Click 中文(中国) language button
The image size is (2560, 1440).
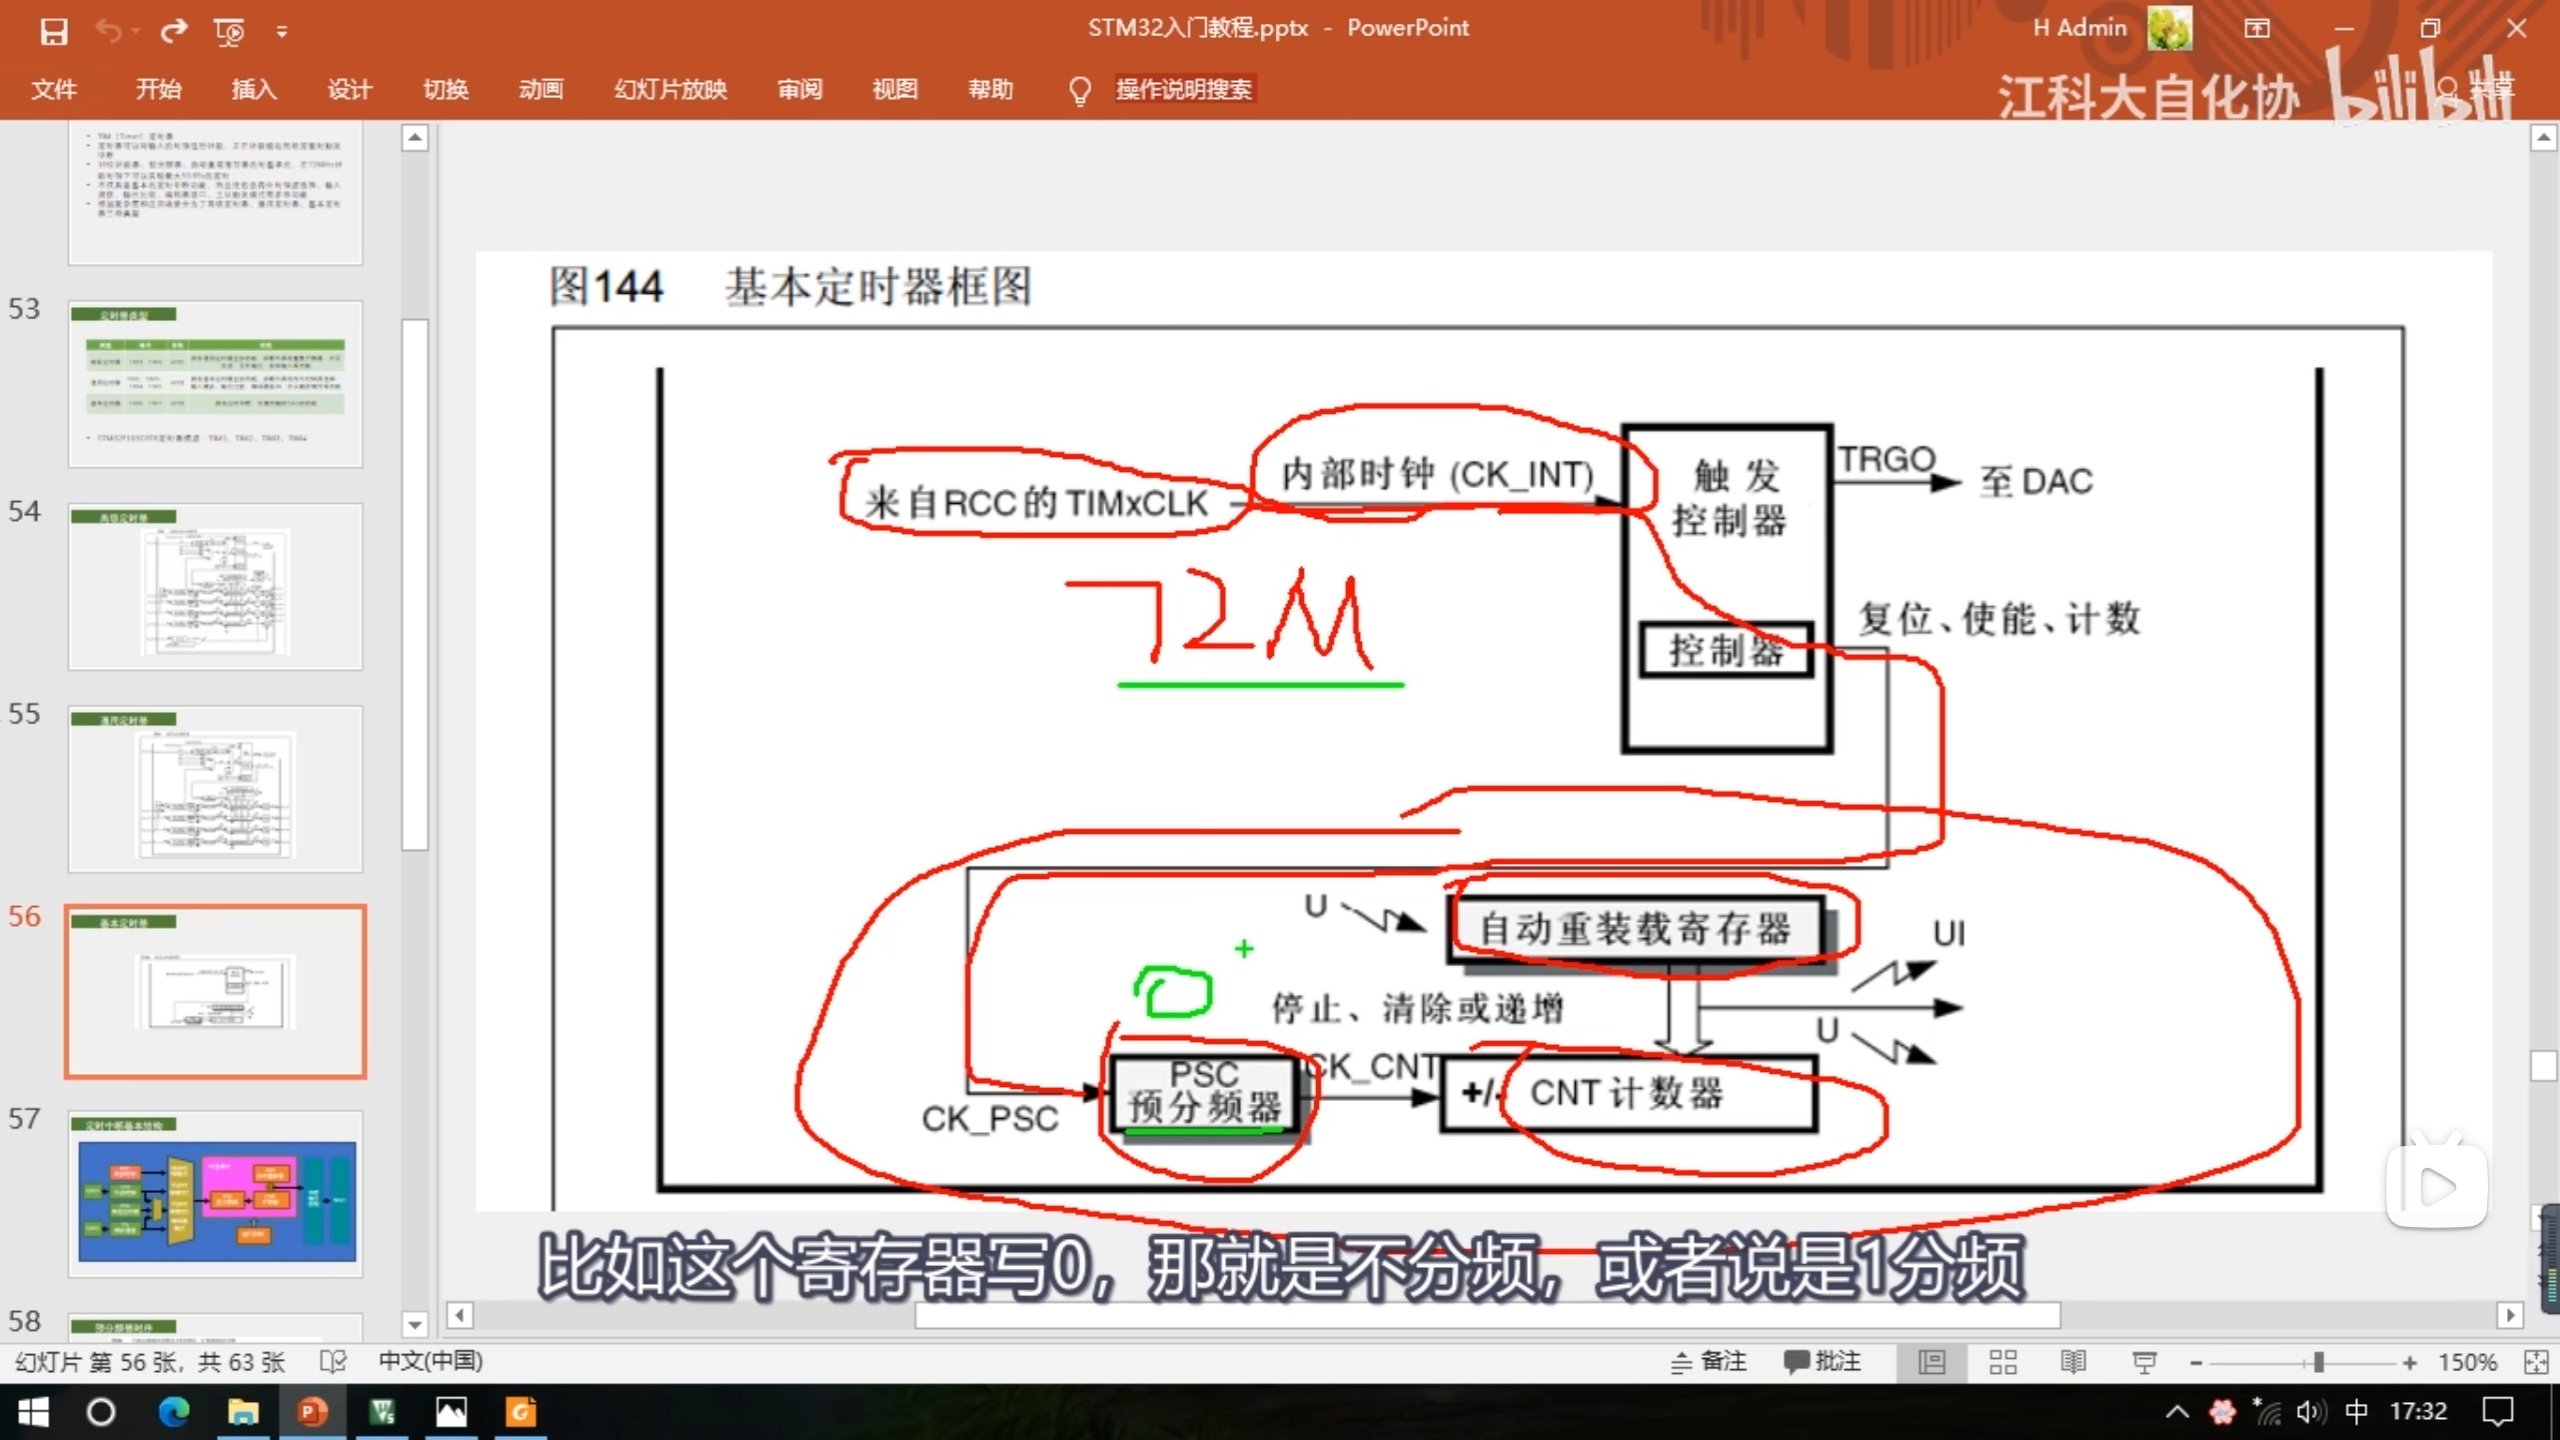[x=430, y=1361]
